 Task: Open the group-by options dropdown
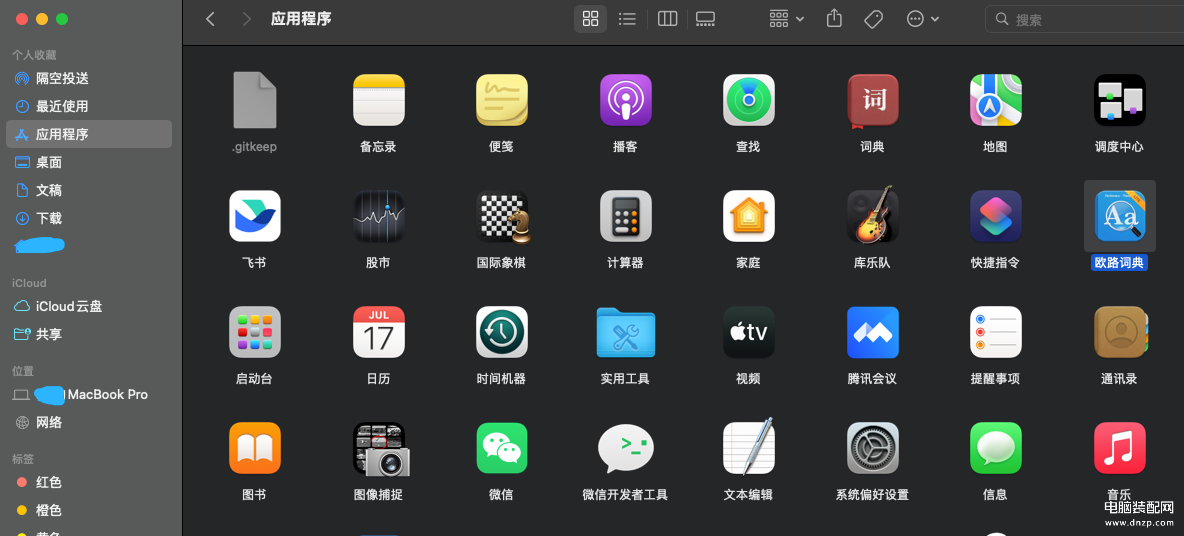click(x=786, y=19)
